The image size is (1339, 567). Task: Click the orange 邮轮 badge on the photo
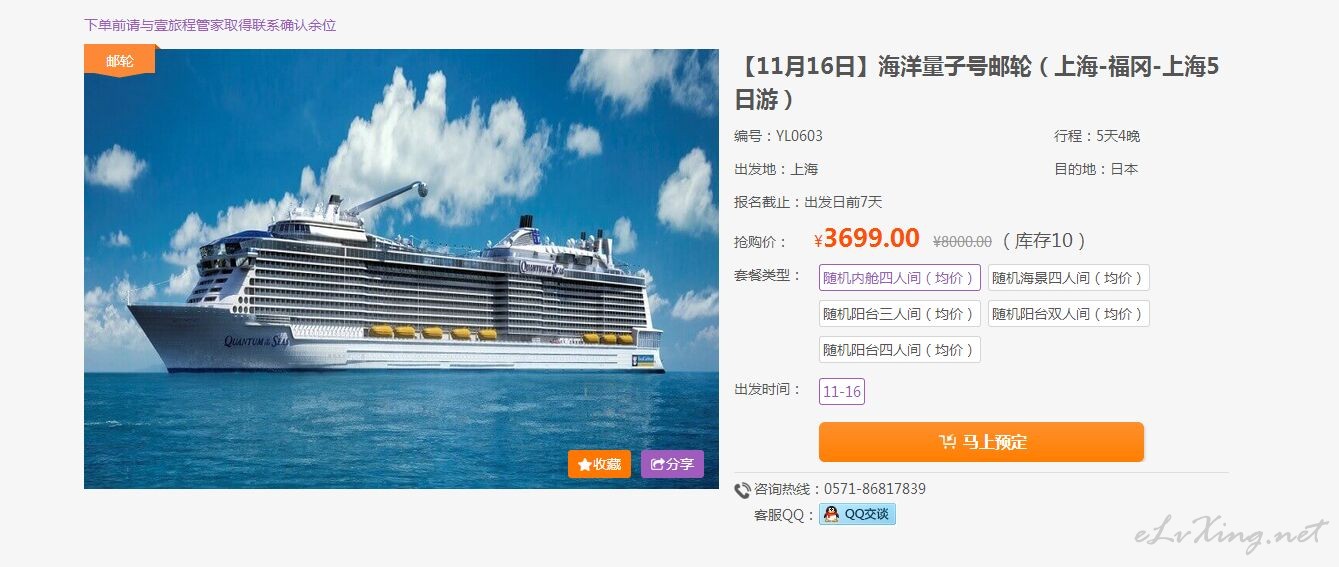(119, 61)
